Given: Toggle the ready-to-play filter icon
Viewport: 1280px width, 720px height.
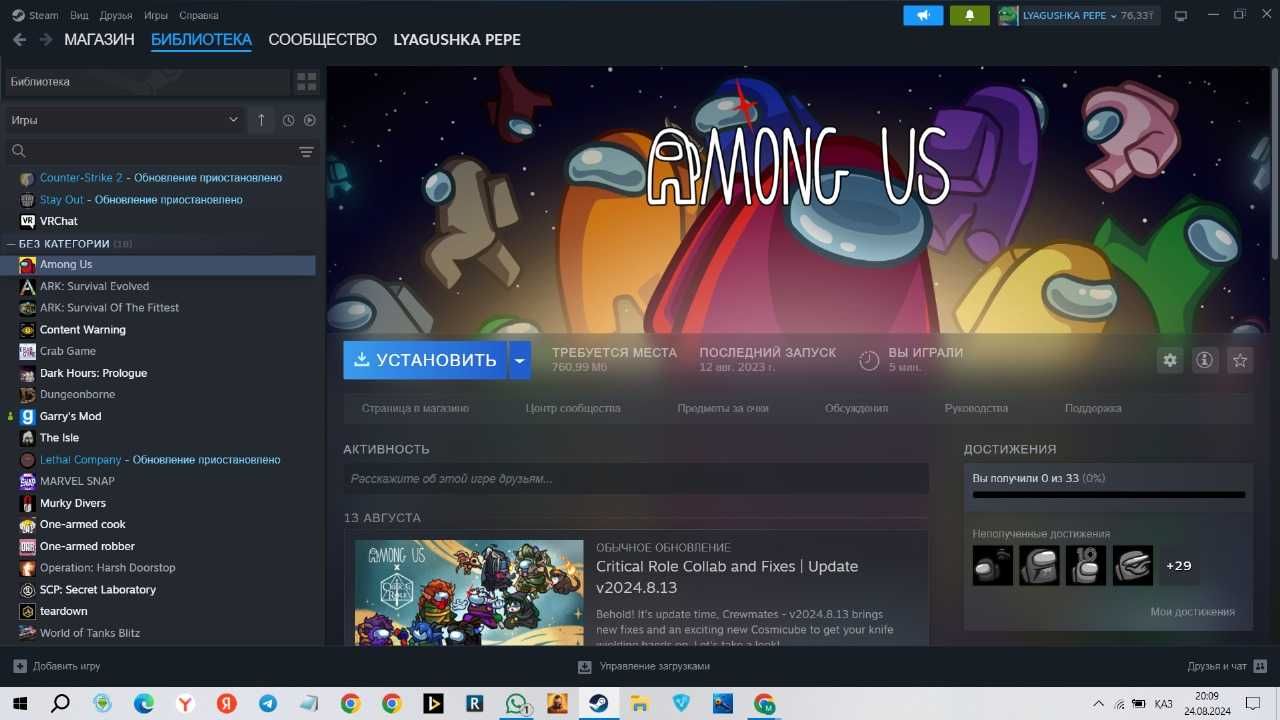Looking at the screenshot, I should [x=309, y=120].
